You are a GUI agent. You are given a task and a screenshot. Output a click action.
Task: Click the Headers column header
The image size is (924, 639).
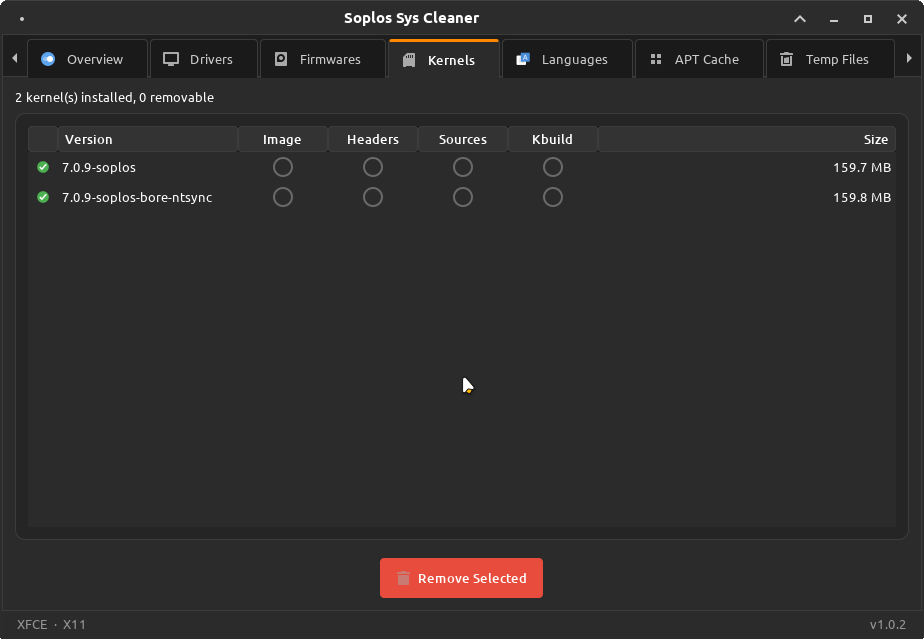click(373, 139)
